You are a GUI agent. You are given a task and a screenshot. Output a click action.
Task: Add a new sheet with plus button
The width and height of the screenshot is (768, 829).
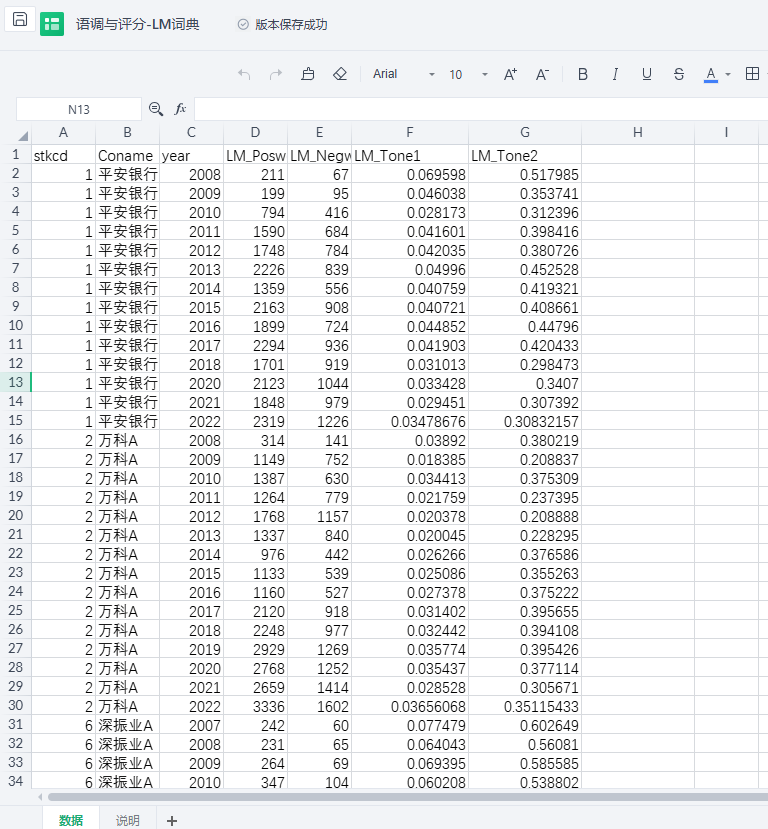click(x=172, y=821)
